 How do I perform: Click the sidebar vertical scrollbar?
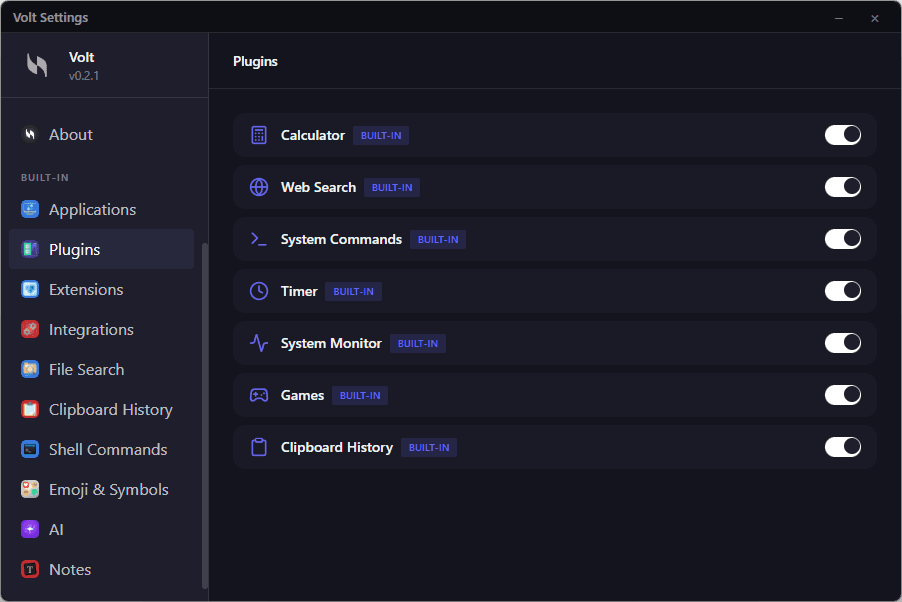204,416
